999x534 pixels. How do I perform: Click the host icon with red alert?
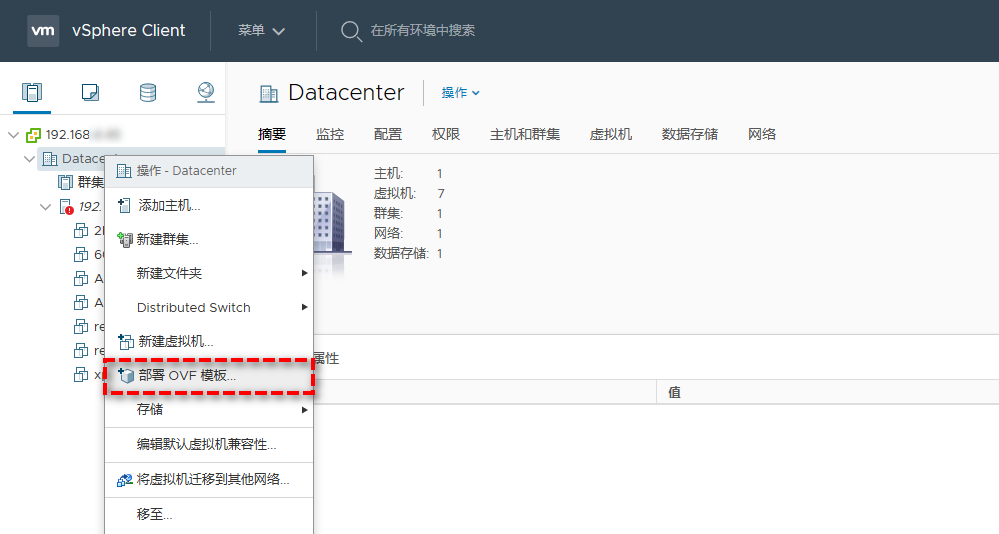click(x=66, y=207)
